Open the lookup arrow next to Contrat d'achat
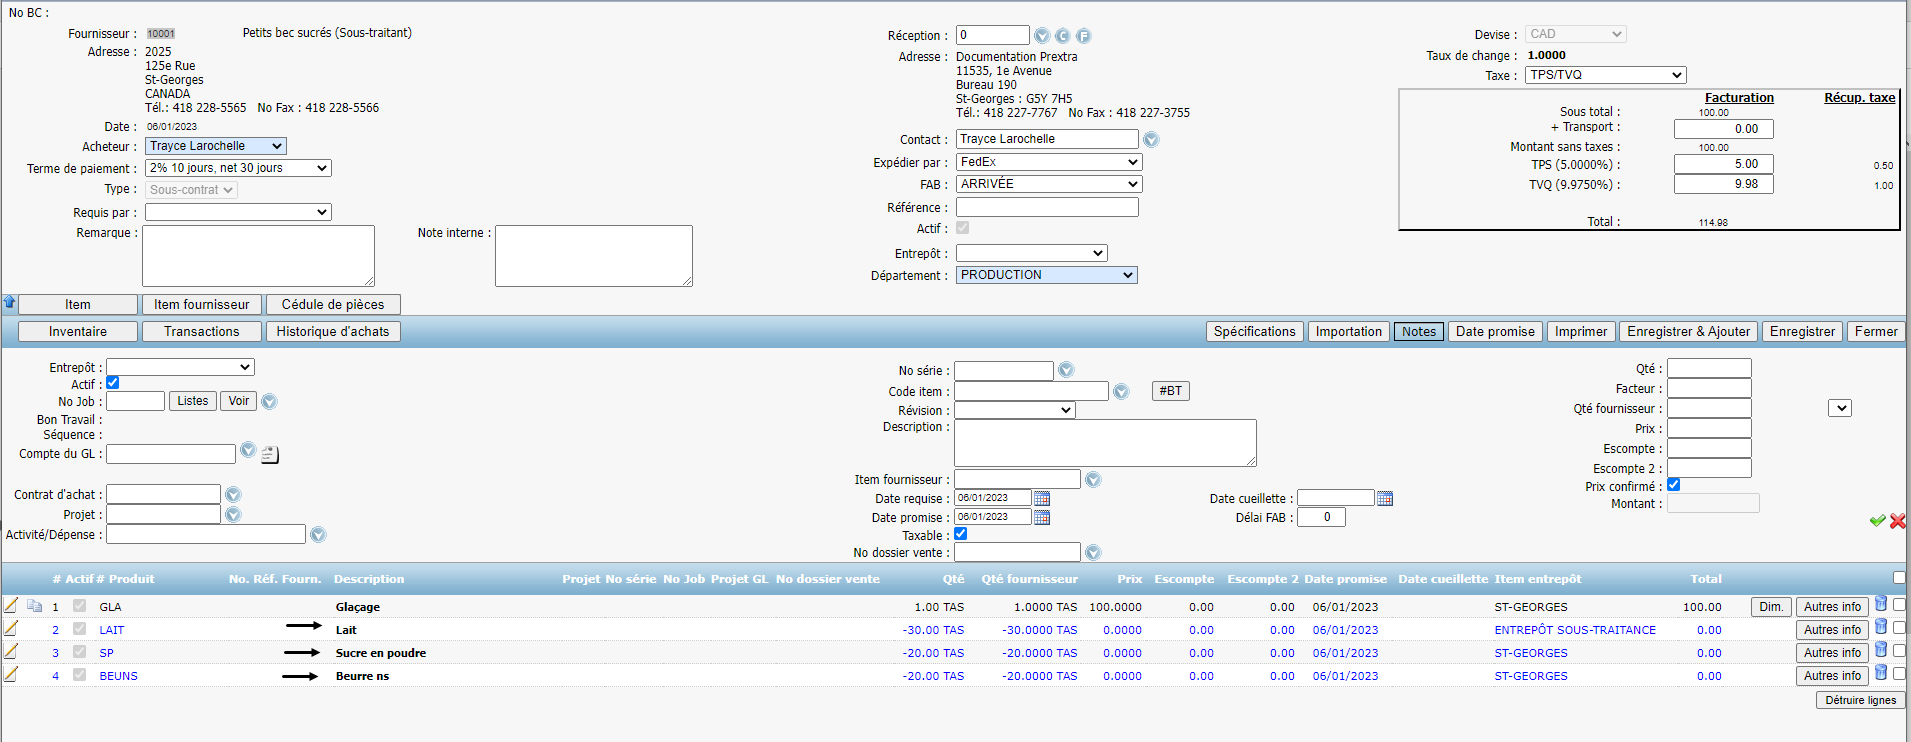Image resolution: width=1911 pixels, height=742 pixels. point(233,494)
